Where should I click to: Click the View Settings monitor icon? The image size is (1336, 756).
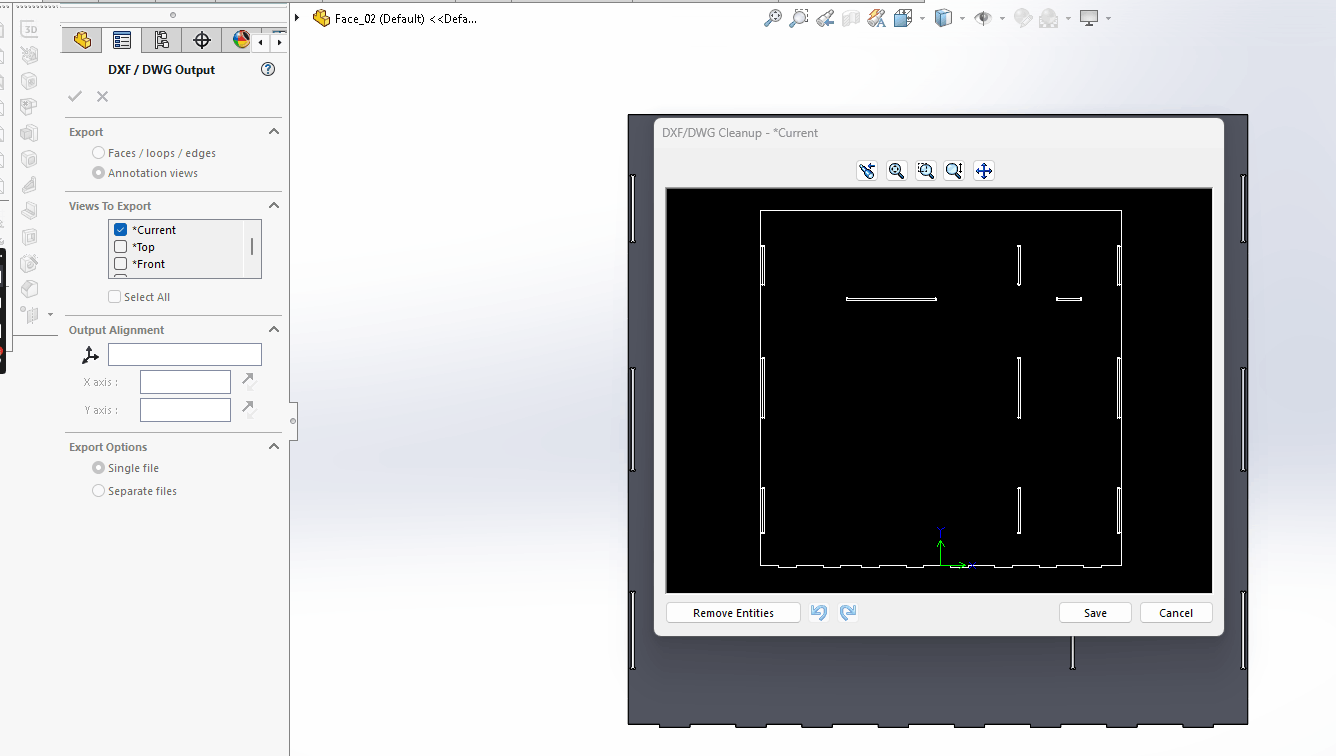(x=1089, y=18)
